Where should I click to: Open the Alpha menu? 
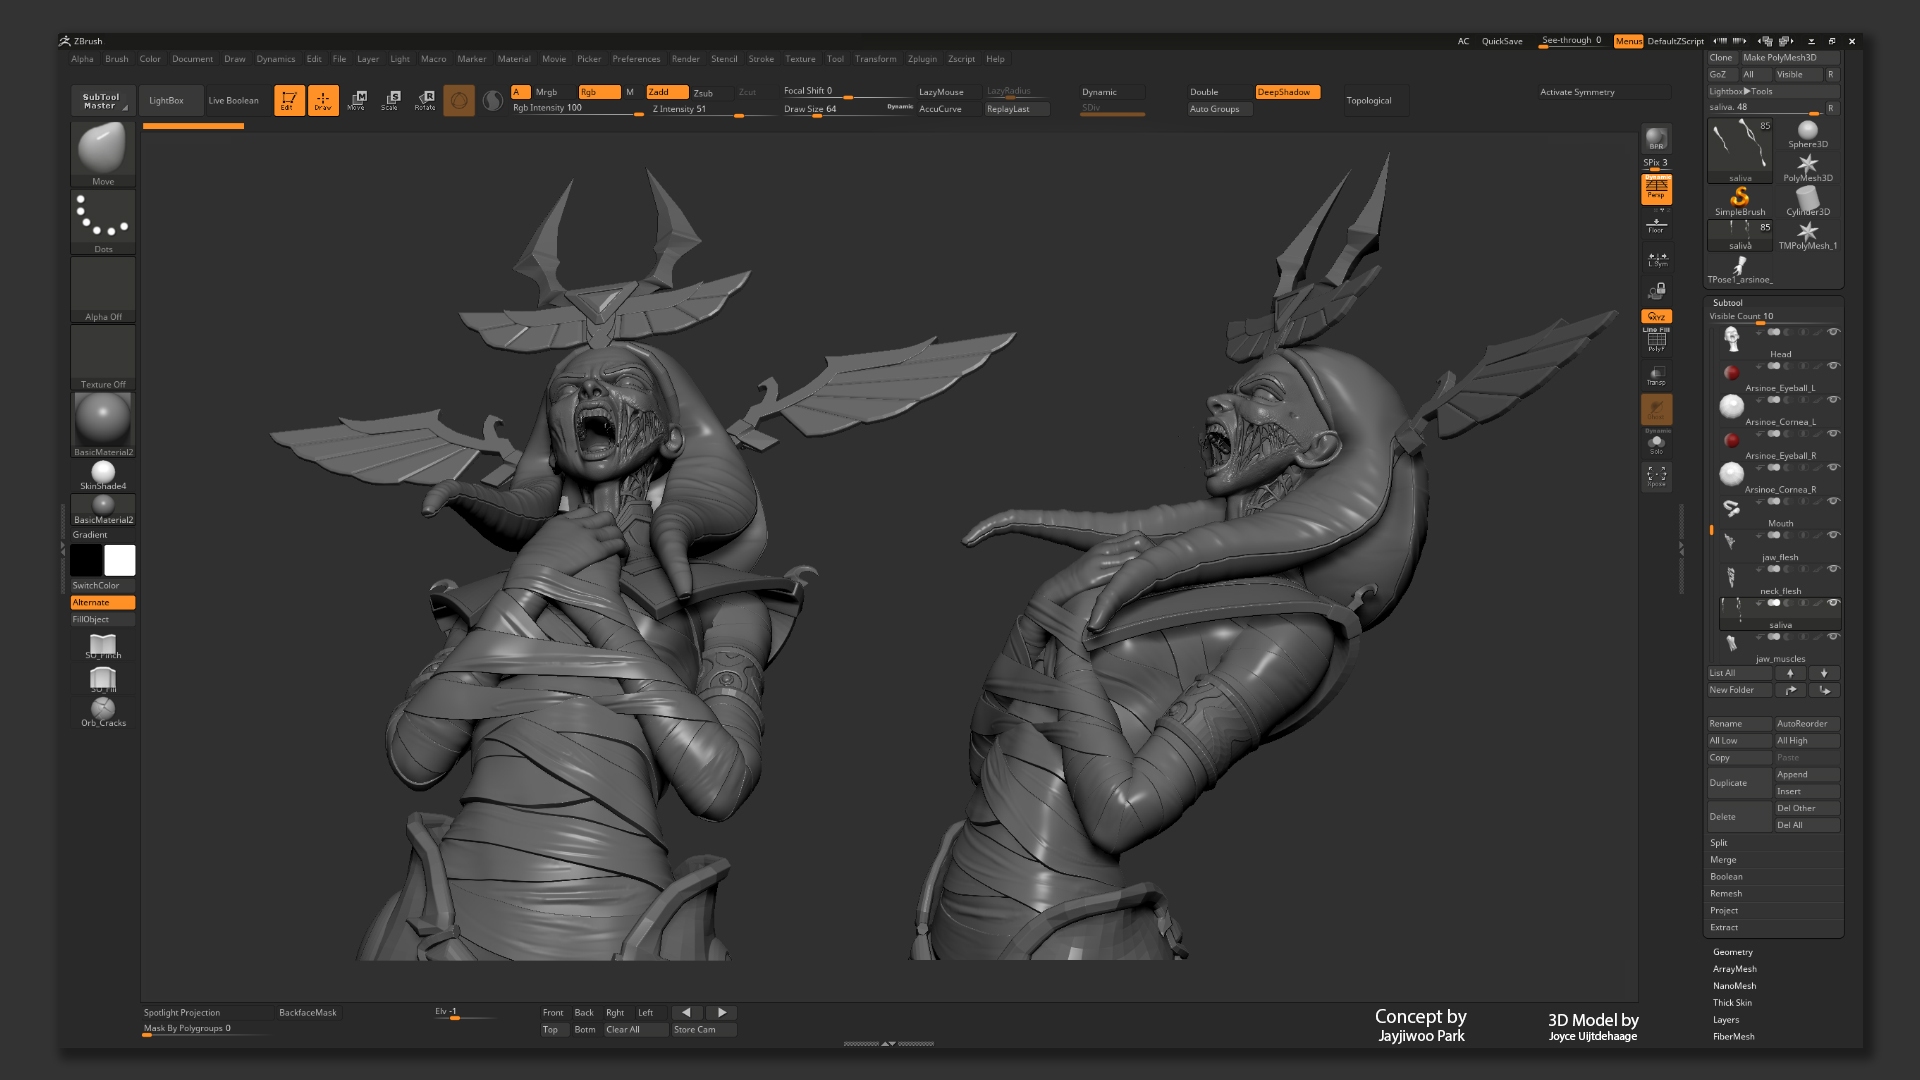(x=82, y=59)
